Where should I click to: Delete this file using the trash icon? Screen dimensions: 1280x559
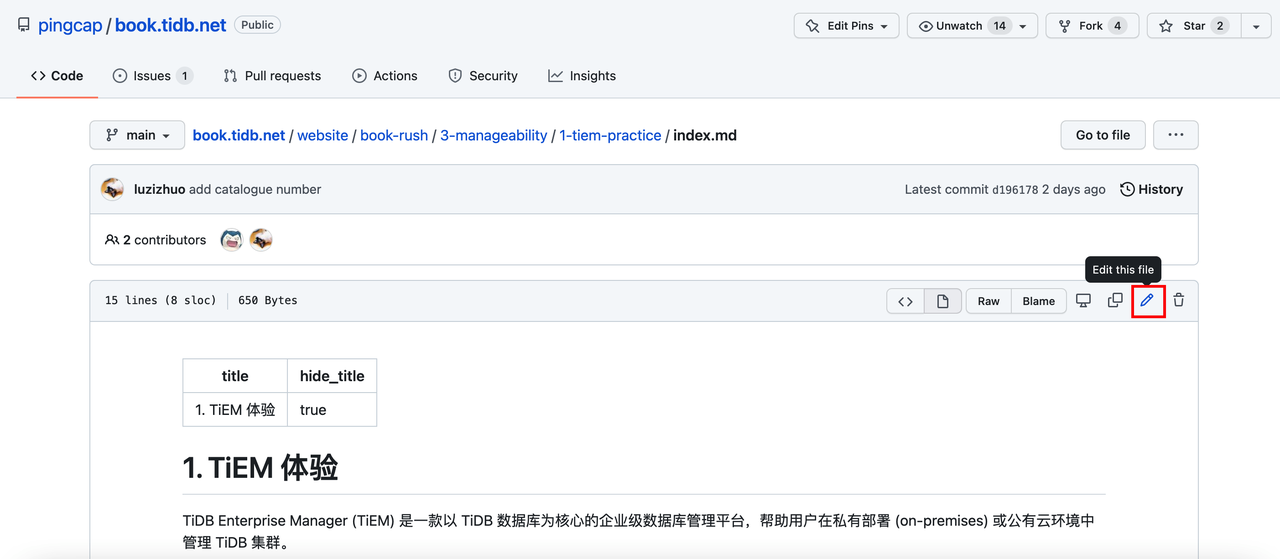tap(1179, 300)
